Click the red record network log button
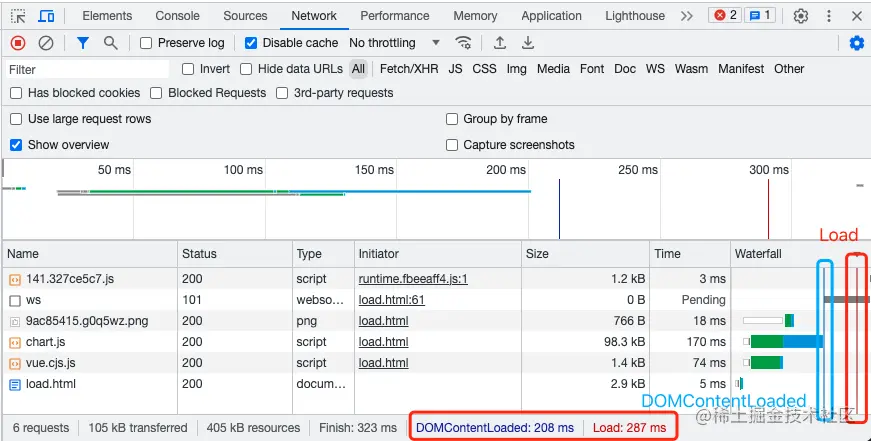 coord(18,43)
